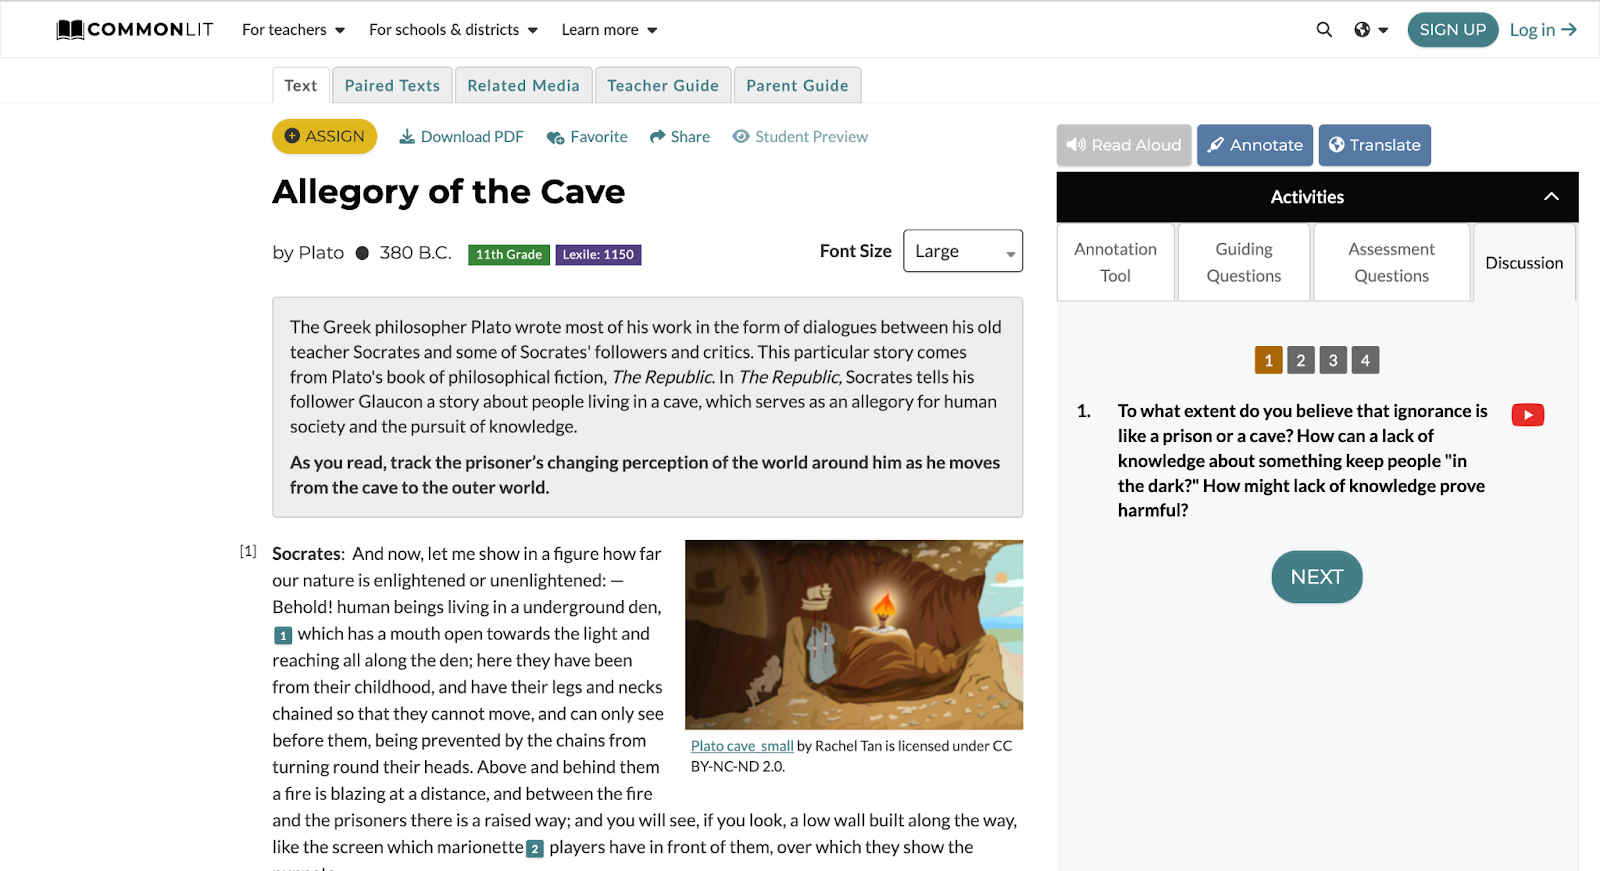Click the NEXT button
The width and height of the screenshot is (1600, 871).
pos(1316,577)
